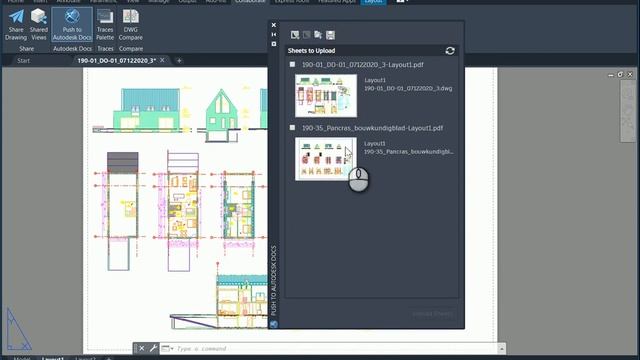Click the save icon in palette toolbar
This screenshot has height=360, width=640.
point(330,35)
